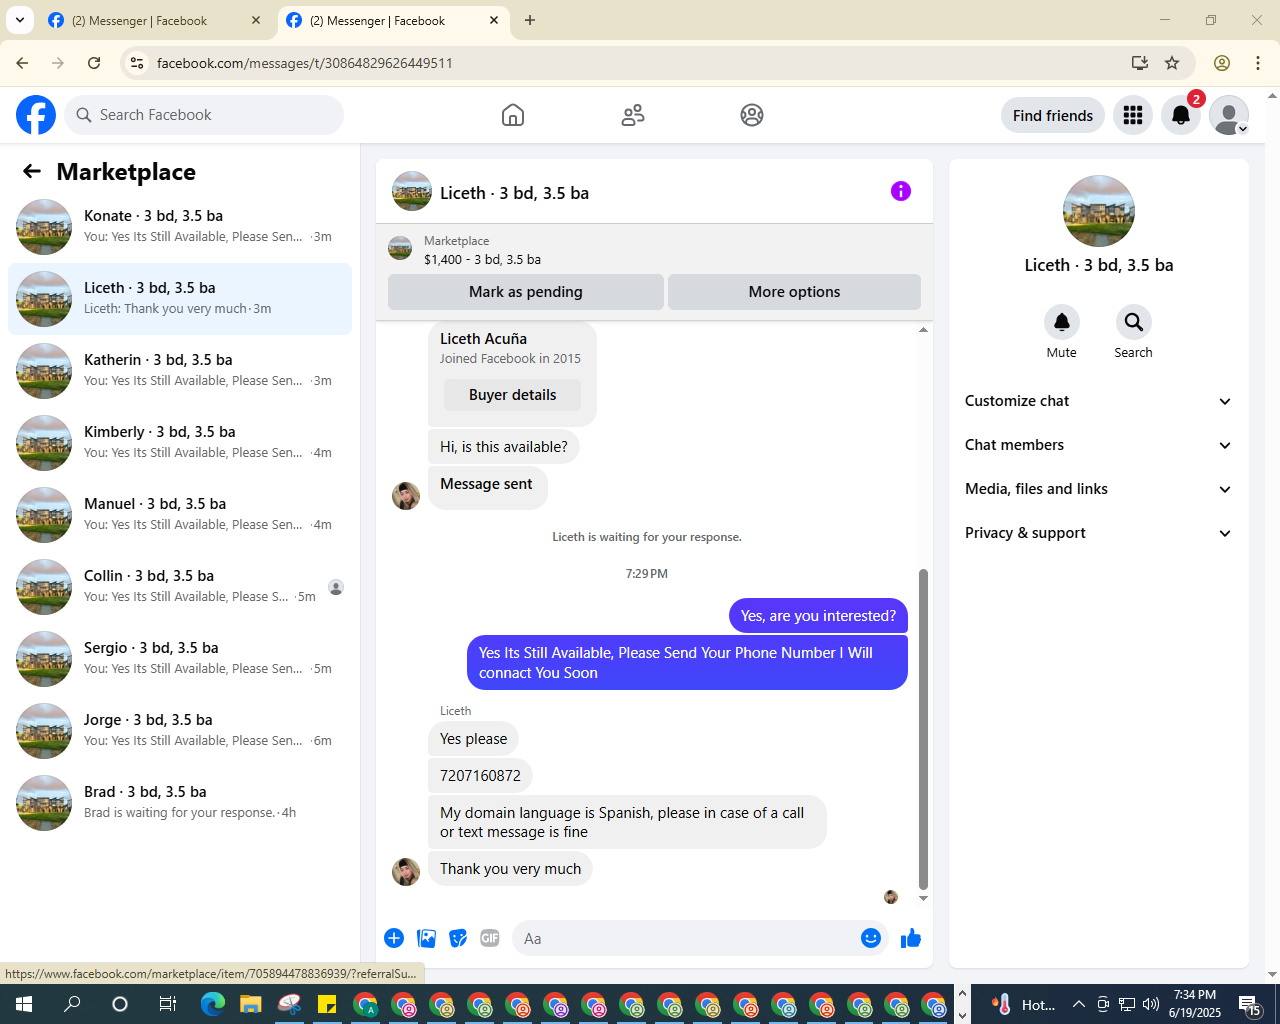Click the back arrow beside Marketplace
The height and width of the screenshot is (1024, 1280).
click(32, 172)
